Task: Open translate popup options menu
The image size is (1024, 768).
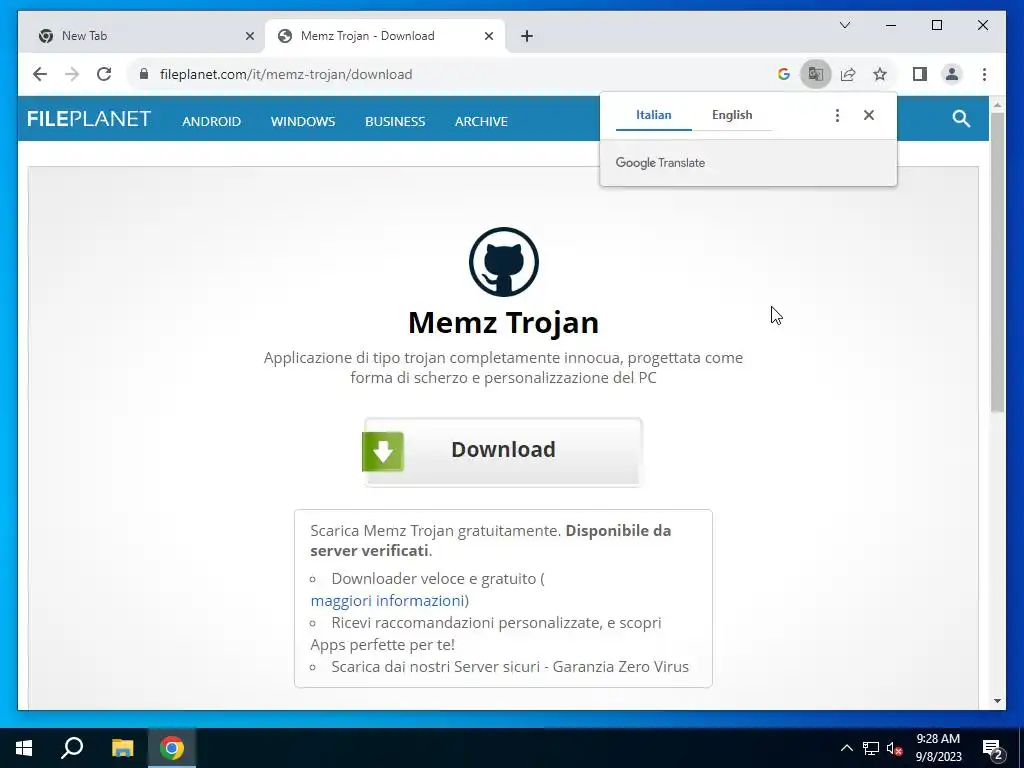Action: click(837, 116)
